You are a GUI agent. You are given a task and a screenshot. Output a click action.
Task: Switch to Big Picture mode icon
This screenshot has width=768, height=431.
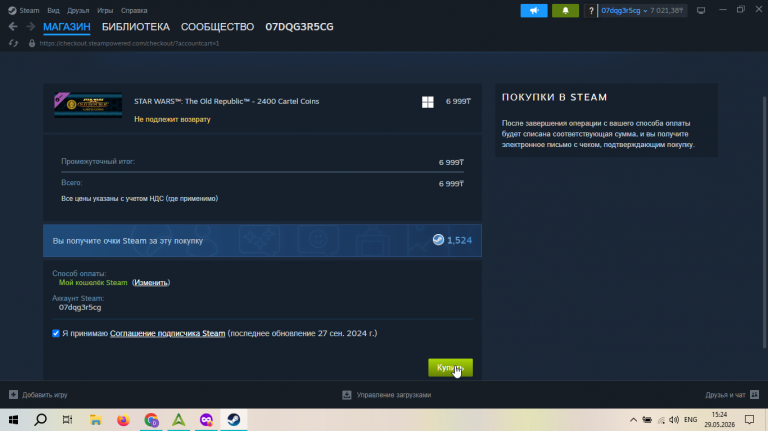click(701, 10)
